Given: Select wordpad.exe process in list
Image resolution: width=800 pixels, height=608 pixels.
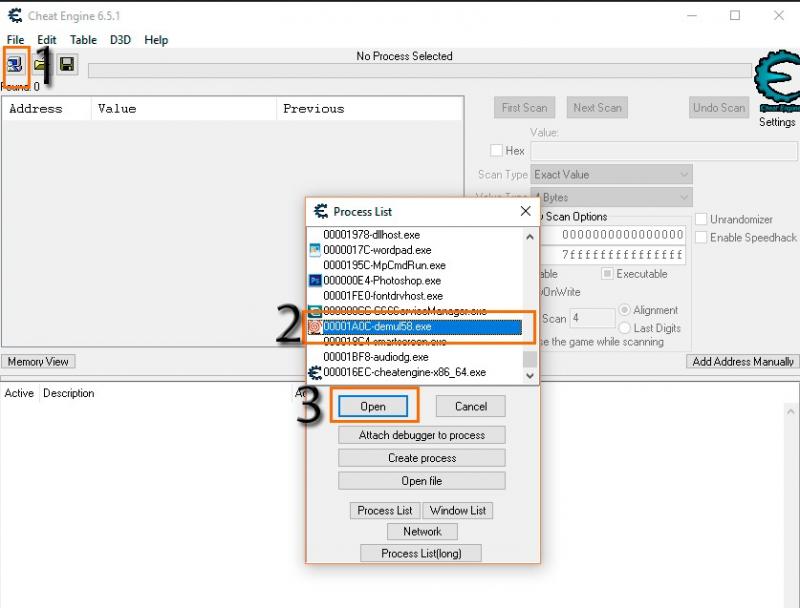Looking at the screenshot, I should [x=377, y=250].
